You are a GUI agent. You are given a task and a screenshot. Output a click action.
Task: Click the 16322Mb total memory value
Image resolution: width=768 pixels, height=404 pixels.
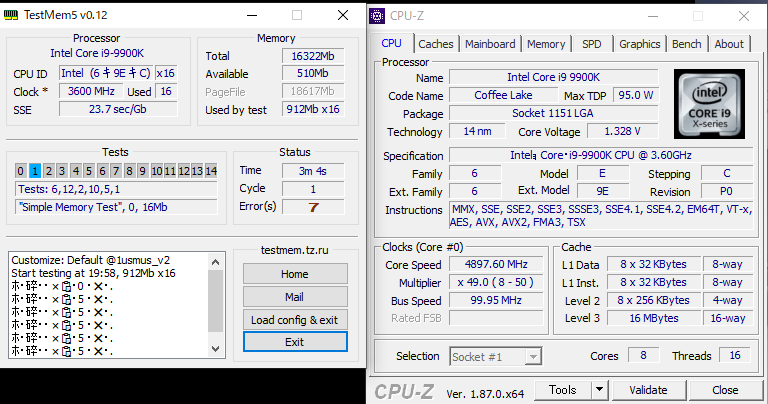click(x=313, y=56)
